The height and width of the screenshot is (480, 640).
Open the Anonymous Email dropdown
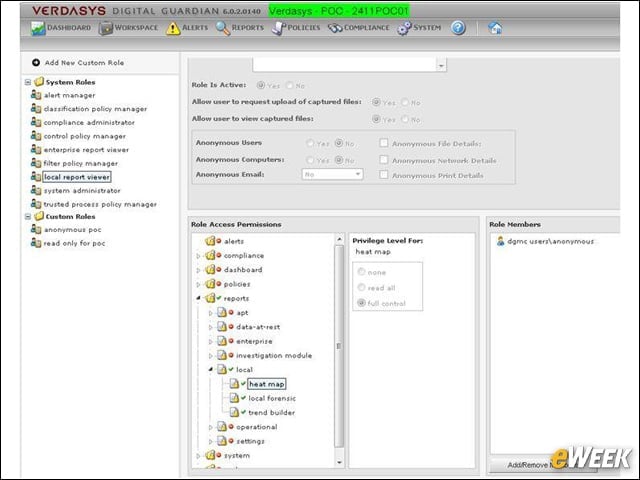coord(332,174)
